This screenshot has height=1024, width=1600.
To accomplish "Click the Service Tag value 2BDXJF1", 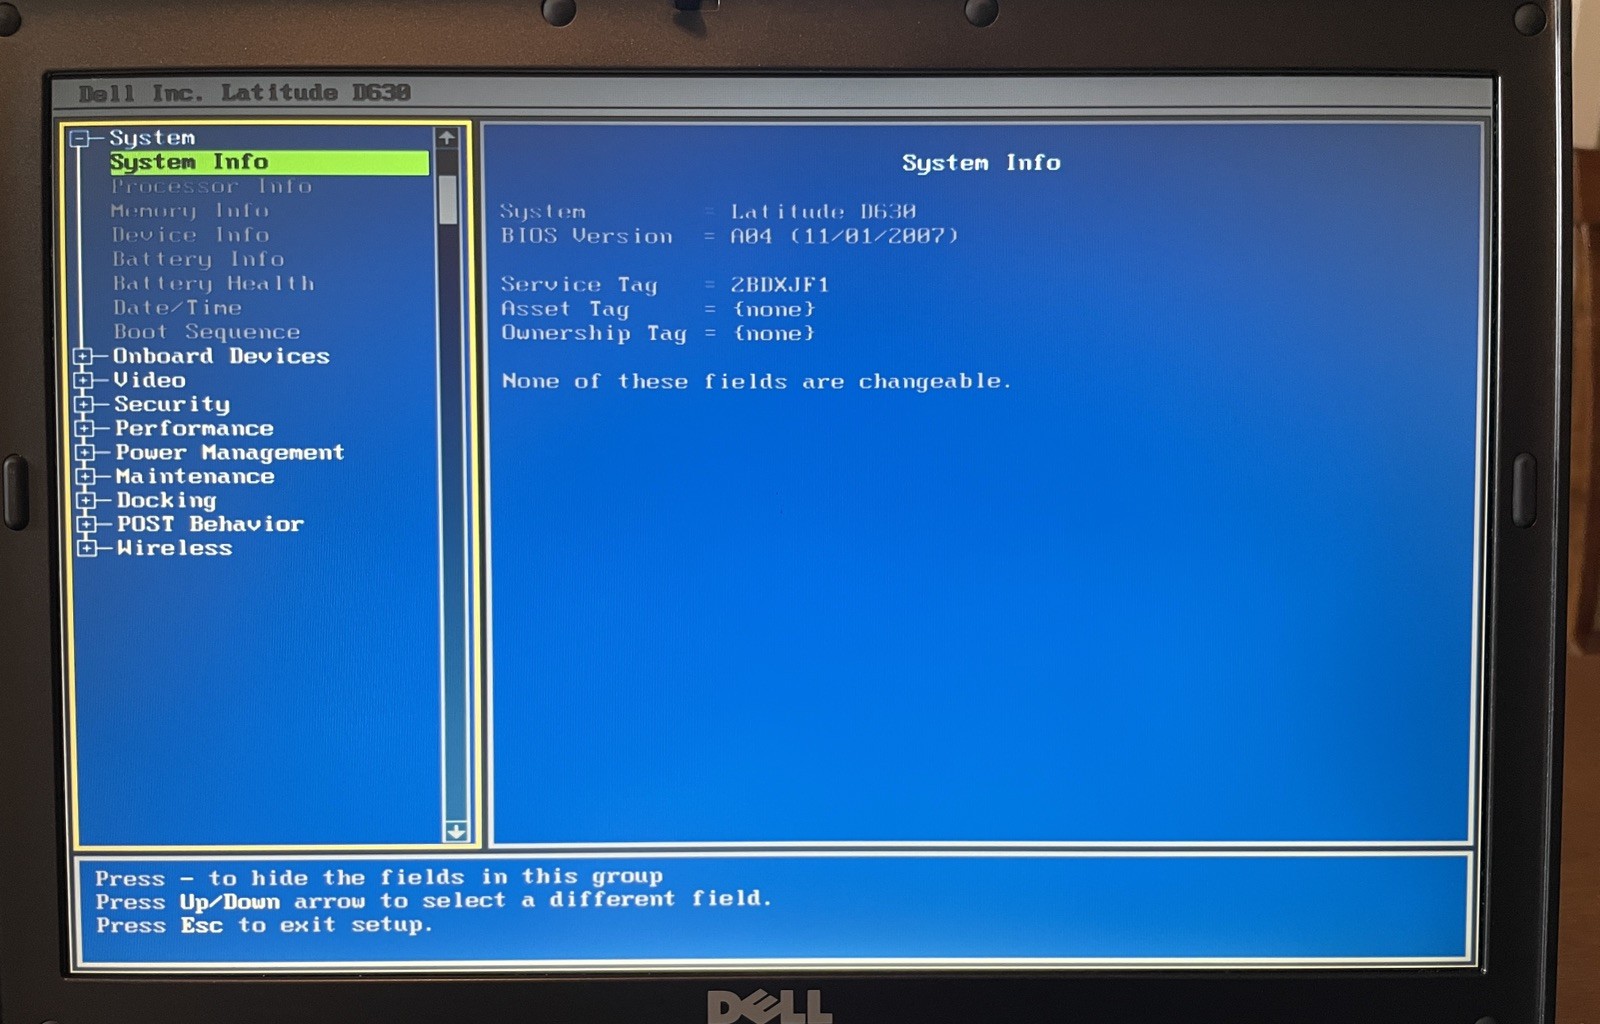I will (x=779, y=285).
